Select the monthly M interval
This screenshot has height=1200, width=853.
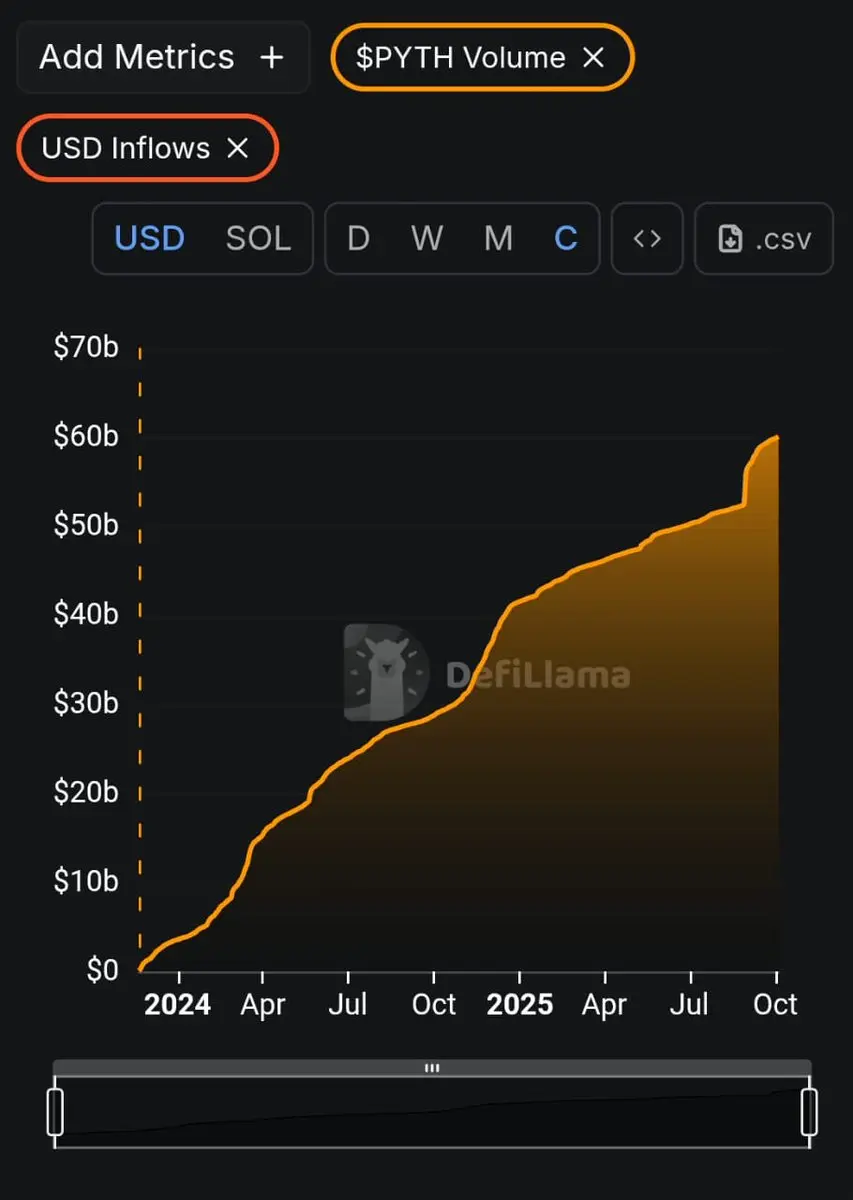point(498,239)
